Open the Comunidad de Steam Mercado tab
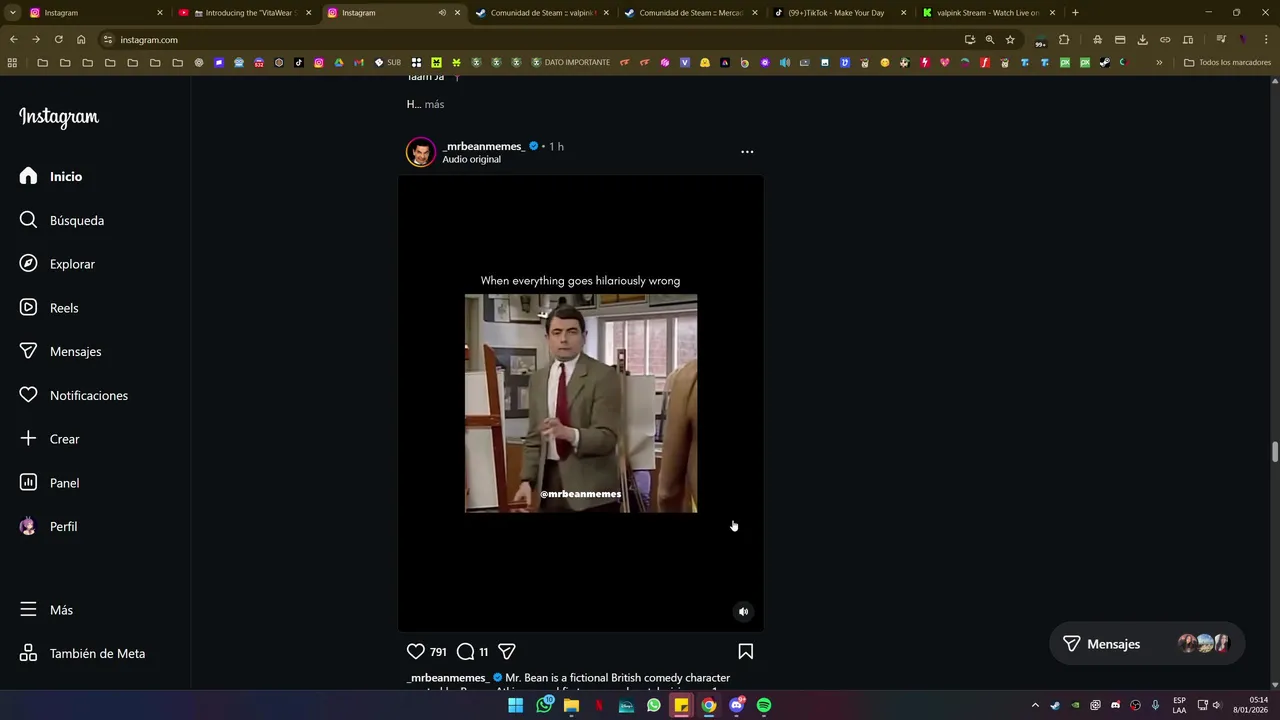Image resolution: width=1280 pixels, height=720 pixels. pos(690,13)
